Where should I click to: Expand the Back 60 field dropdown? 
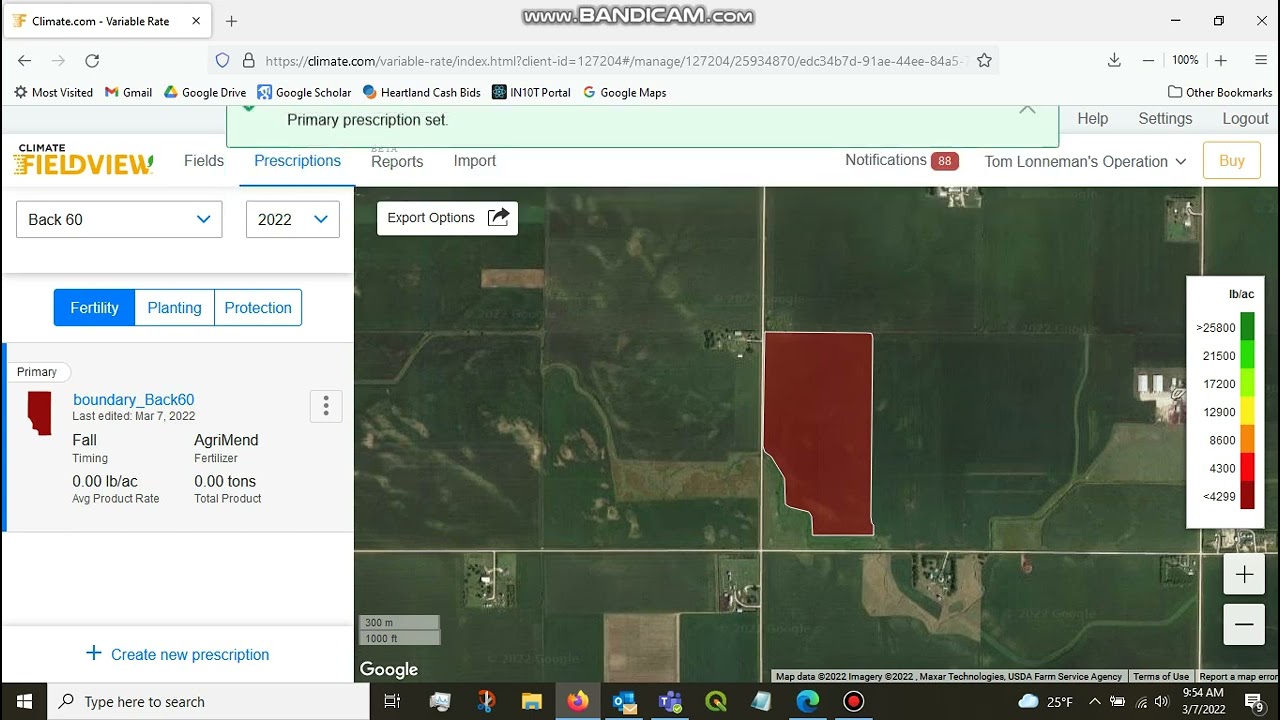[119, 219]
